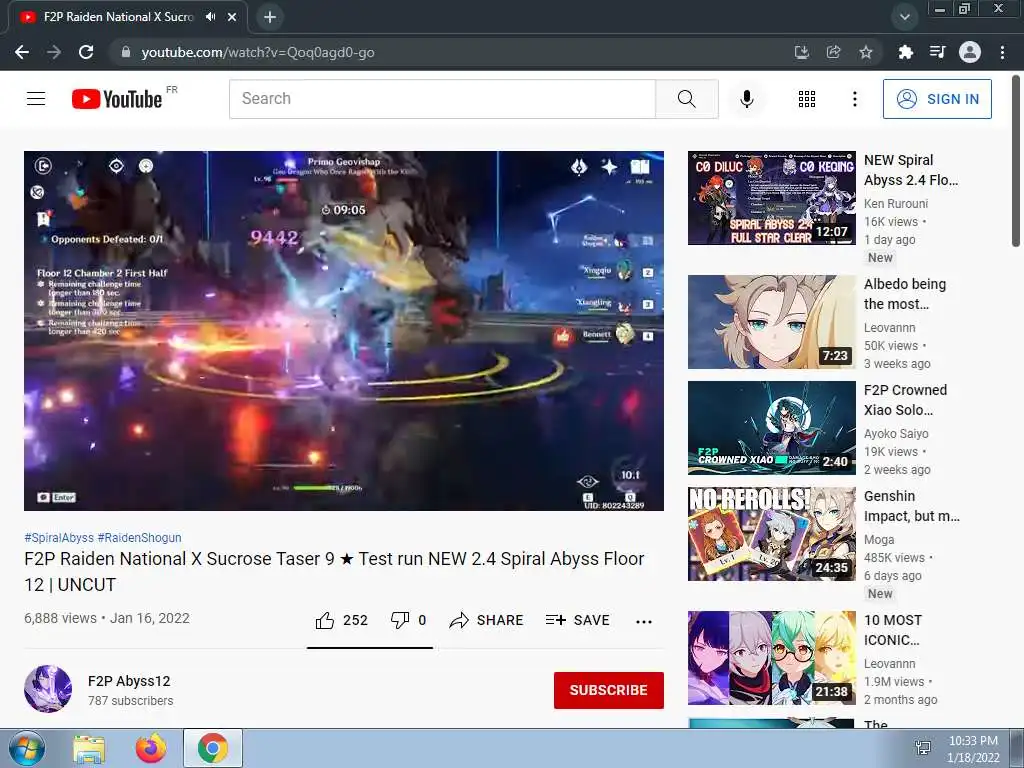Open the NO REROLLS Genshin Impact thumbnail
Viewport: 1024px width, 768px height.
pos(771,534)
